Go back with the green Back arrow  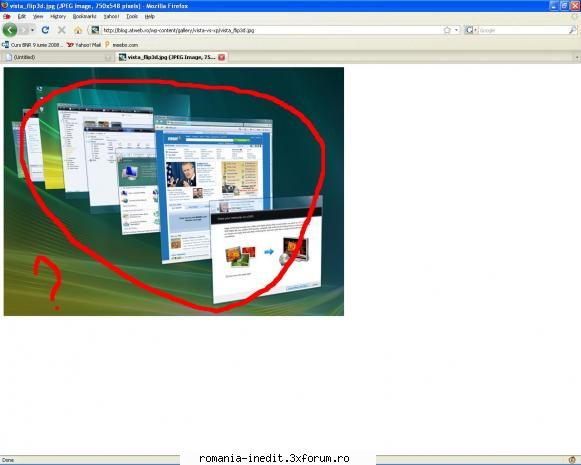(x=10, y=30)
